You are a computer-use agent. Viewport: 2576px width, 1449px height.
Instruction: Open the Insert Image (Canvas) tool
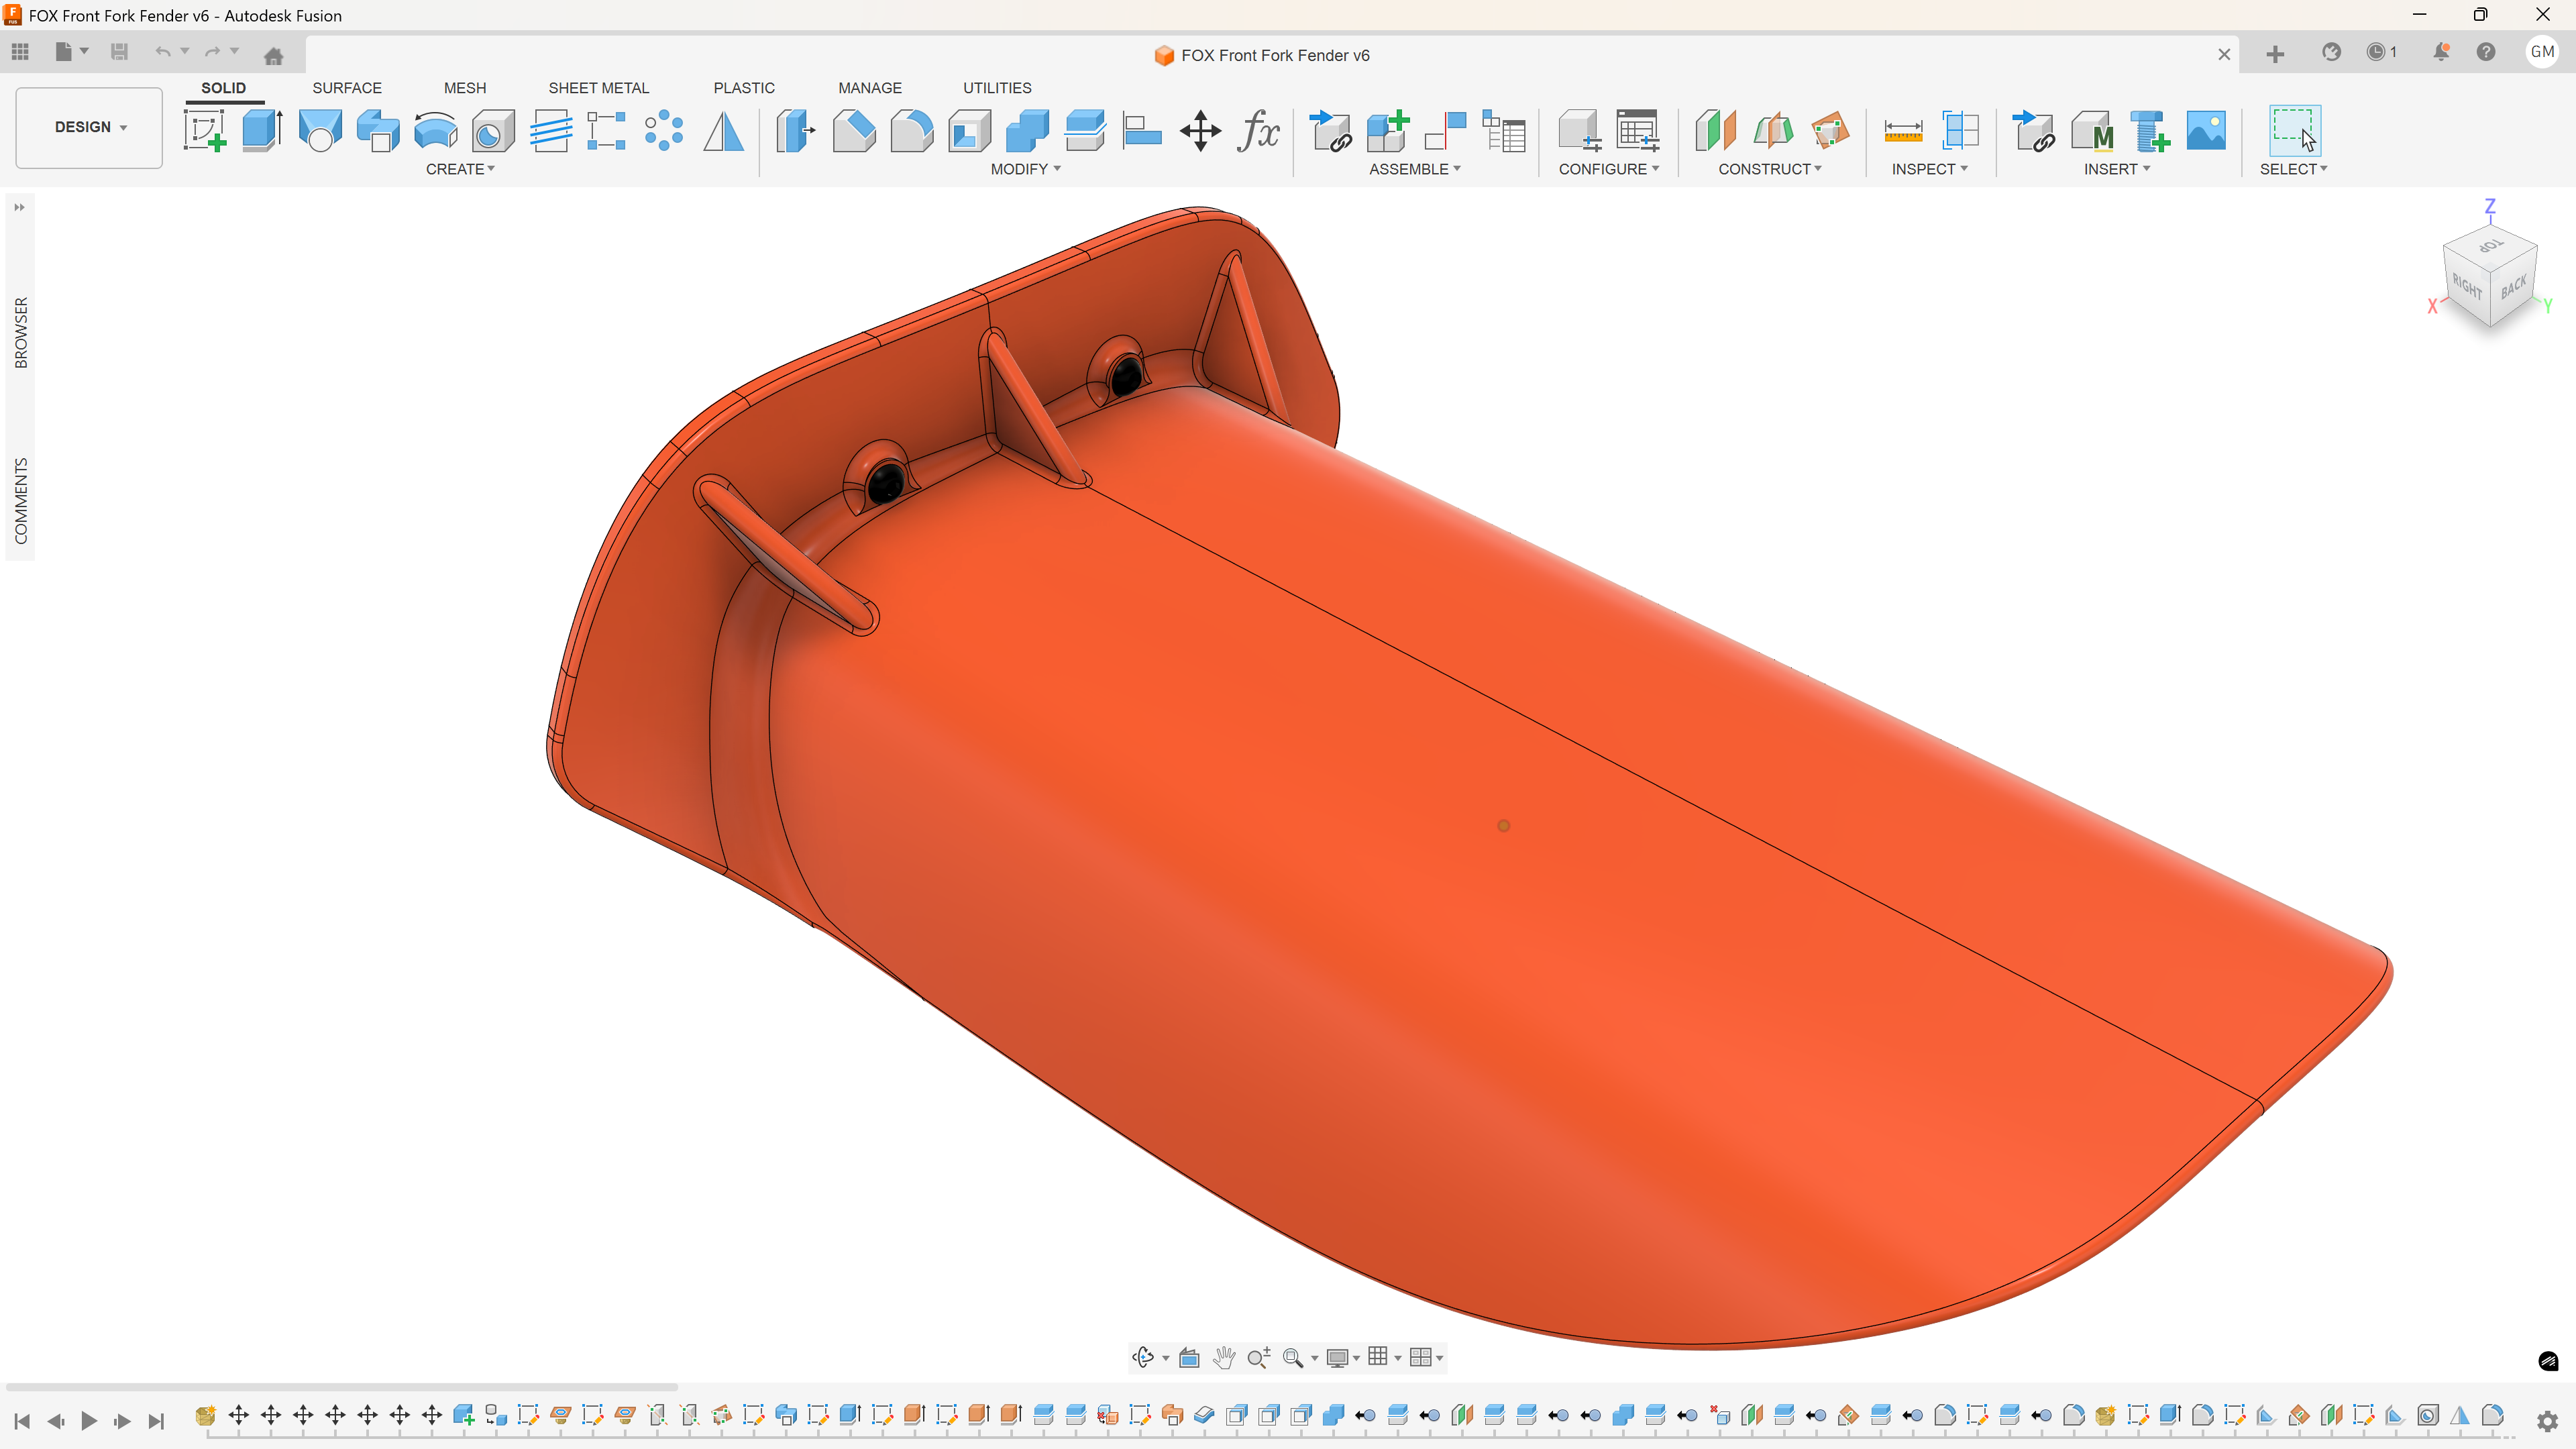click(2207, 131)
